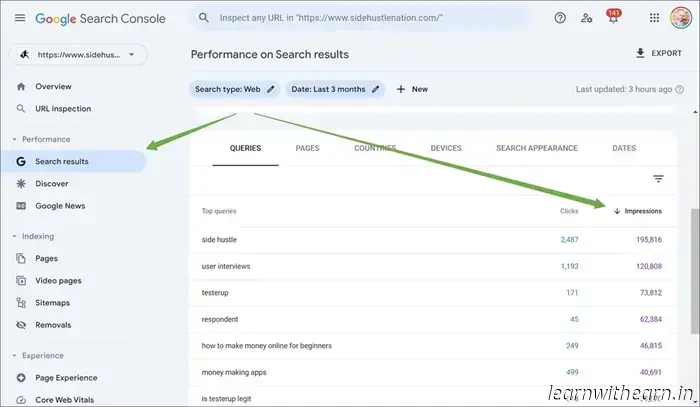Image resolution: width=700 pixels, height=407 pixels.
Task: Click the Export download icon
Action: coord(640,53)
